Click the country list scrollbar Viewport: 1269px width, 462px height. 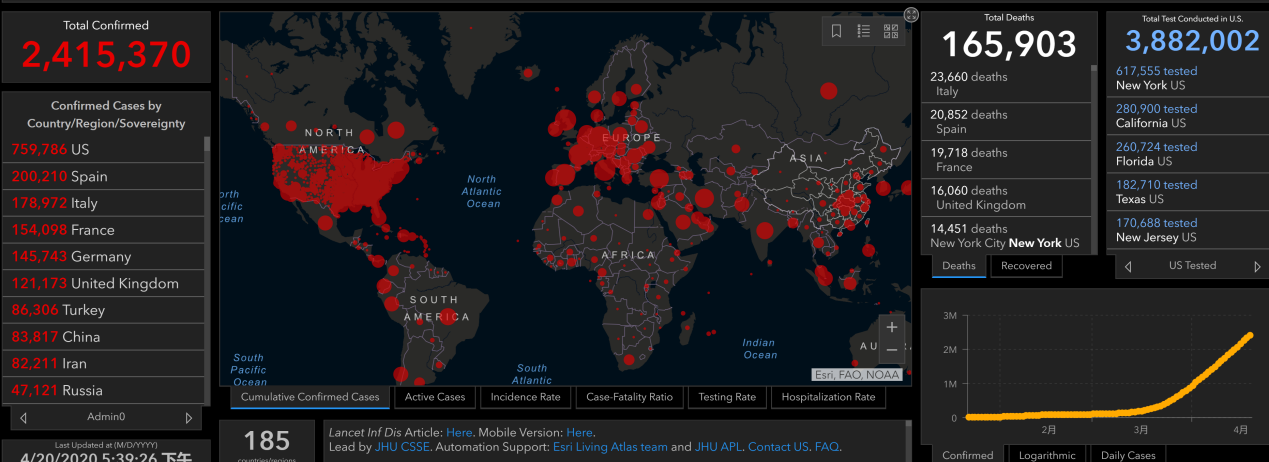tap(207, 270)
